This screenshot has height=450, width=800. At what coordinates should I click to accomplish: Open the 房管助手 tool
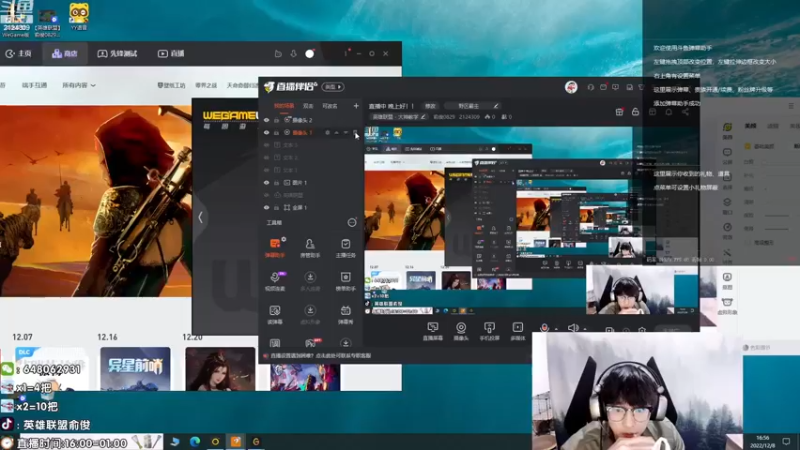click(310, 247)
